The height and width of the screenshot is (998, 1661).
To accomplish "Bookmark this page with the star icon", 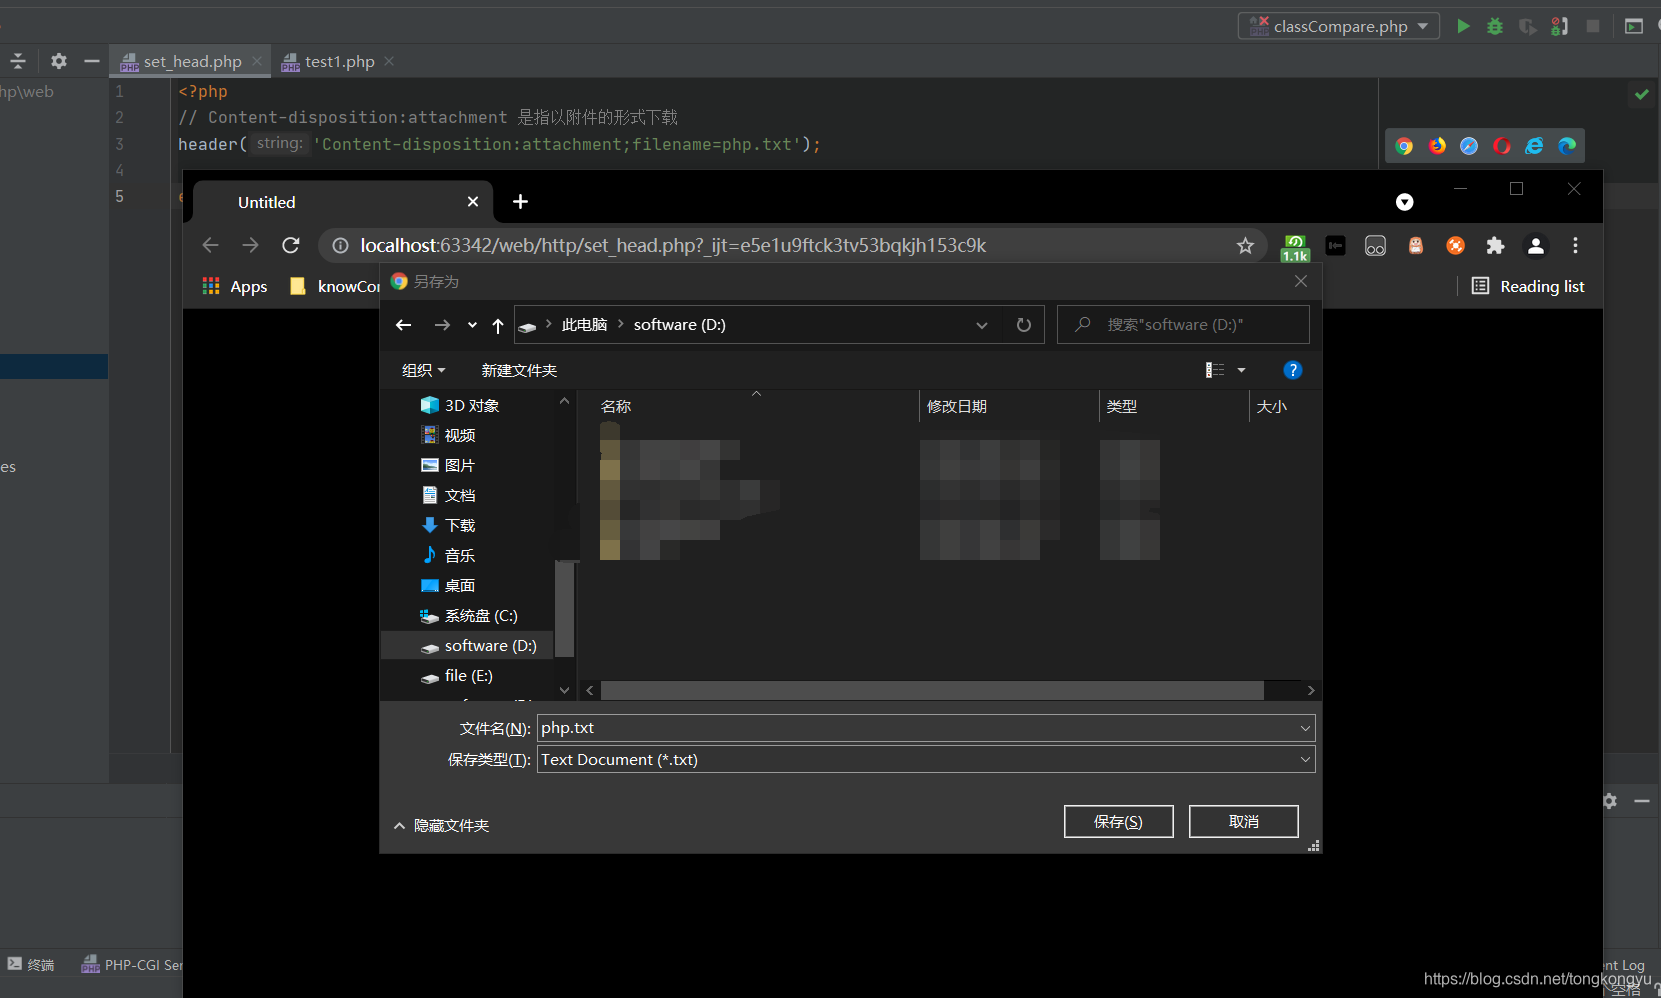I will pyautogui.click(x=1245, y=245).
